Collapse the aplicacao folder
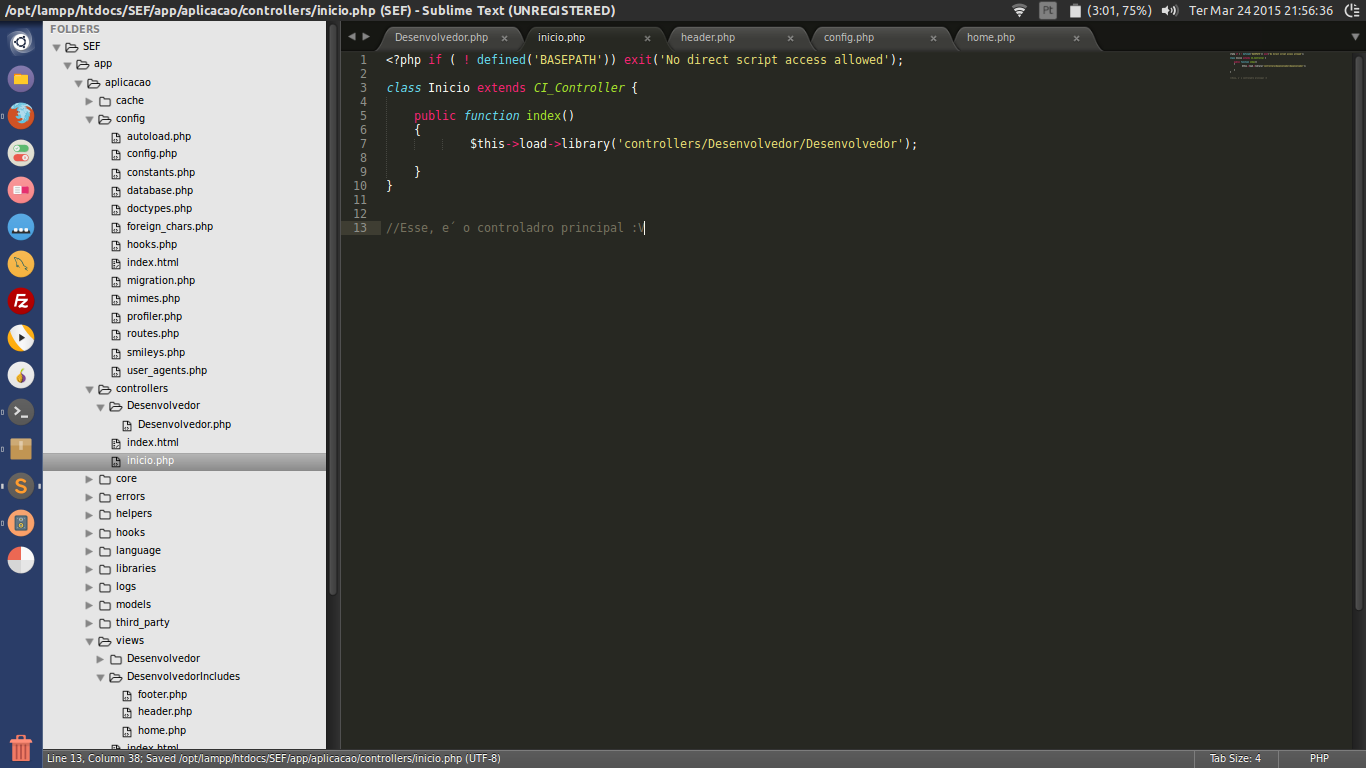The width and height of the screenshot is (1366, 768). click(x=79, y=83)
